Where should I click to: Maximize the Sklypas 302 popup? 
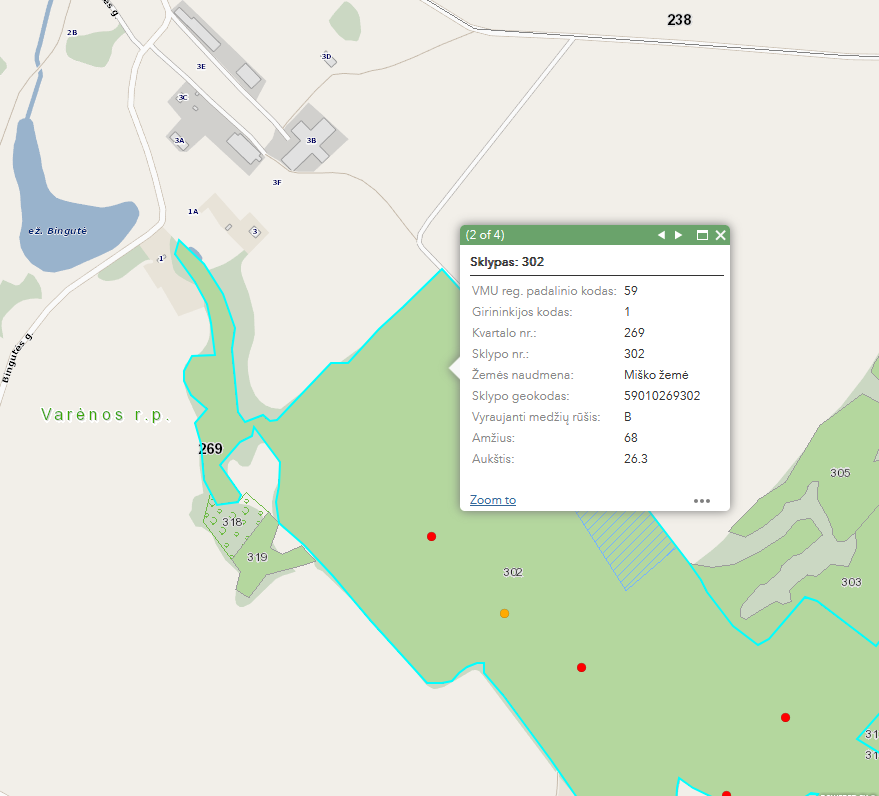click(x=702, y=235)
